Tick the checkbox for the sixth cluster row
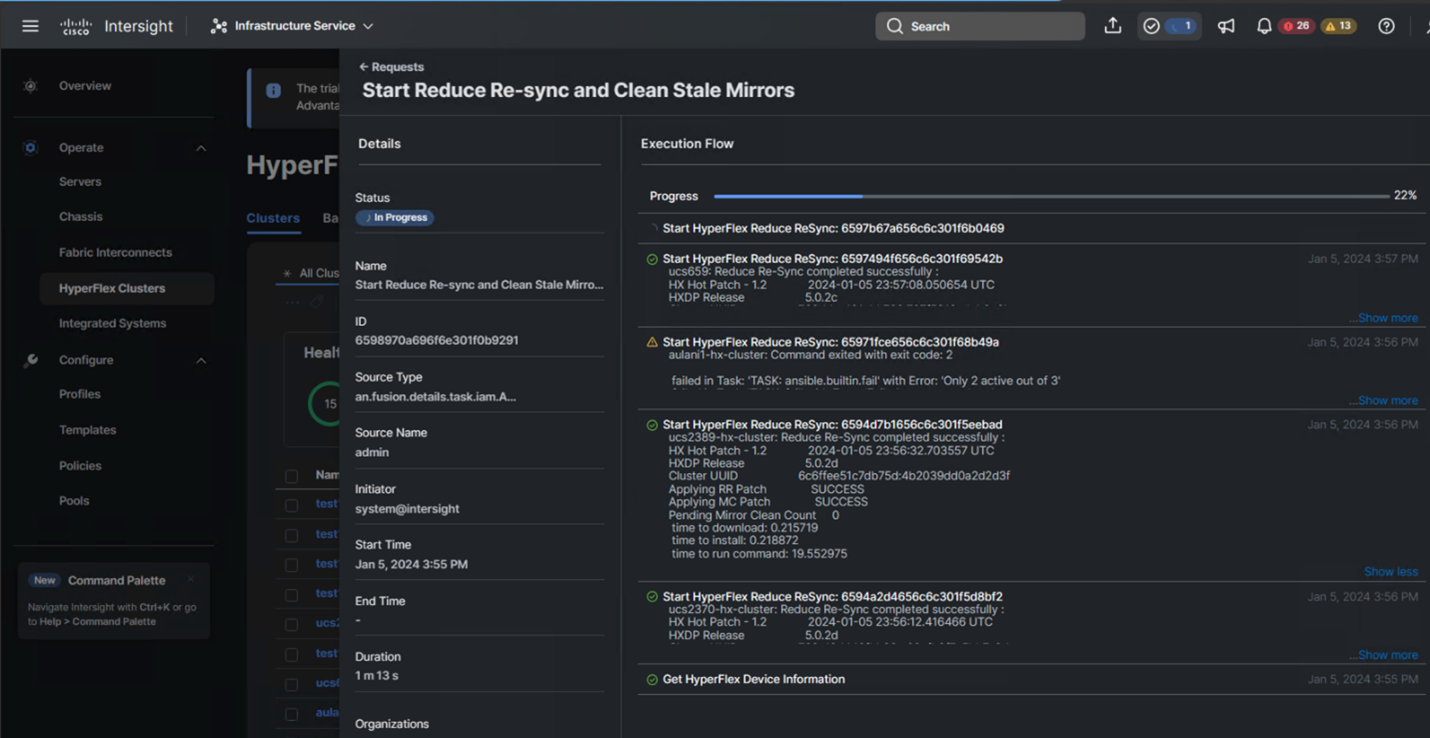Image resolution: width=1430 pixels, height=738 pixels. [x=292, y=654]
